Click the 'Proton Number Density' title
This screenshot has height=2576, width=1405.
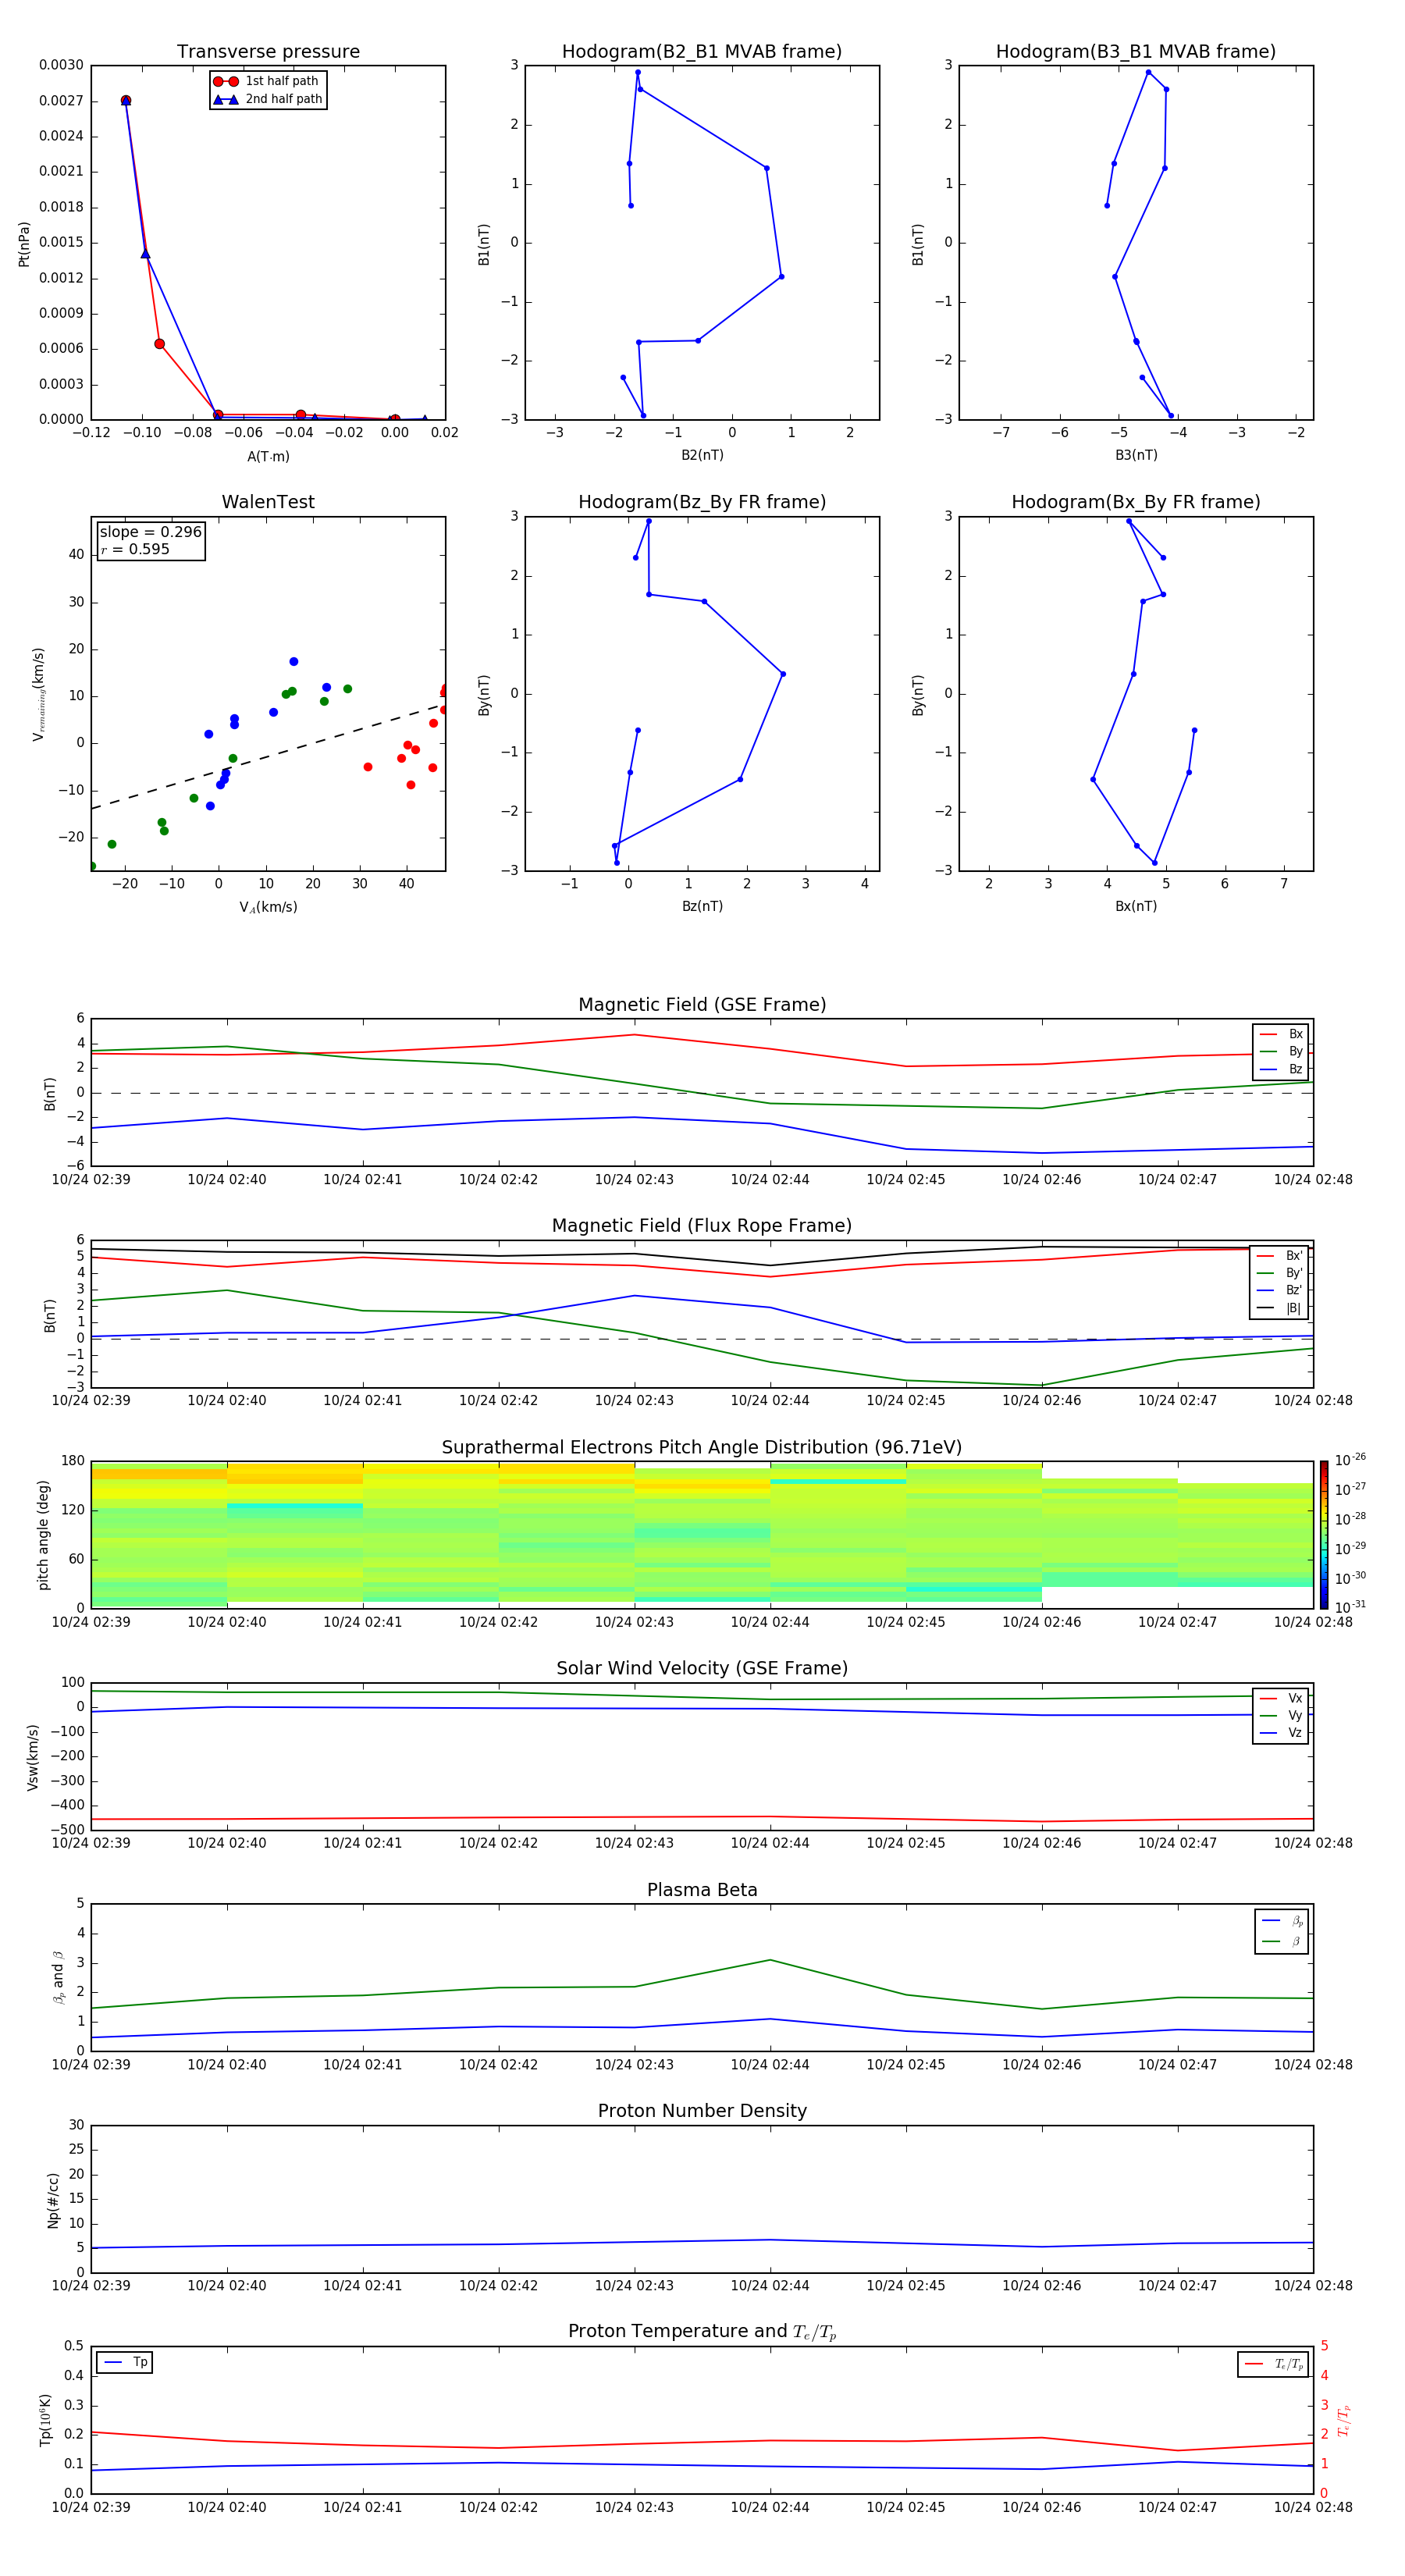702,2111
